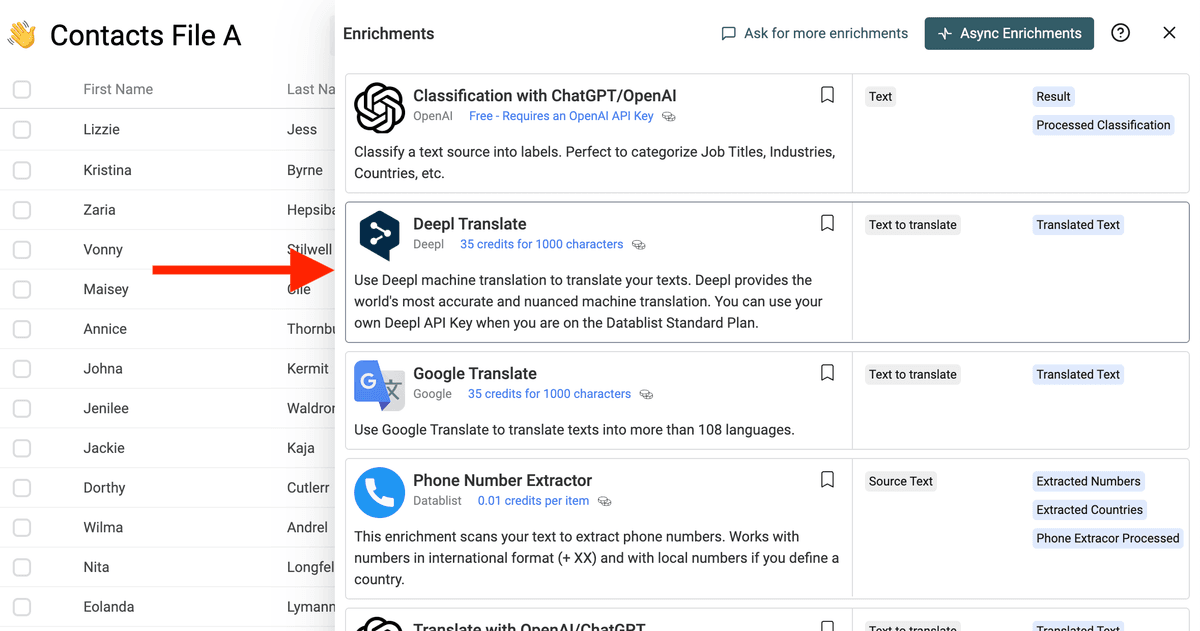Open the help question mark icon
Image resolution: width=1200 pixels, height=631 pixels.
(x=1121, y=33)
